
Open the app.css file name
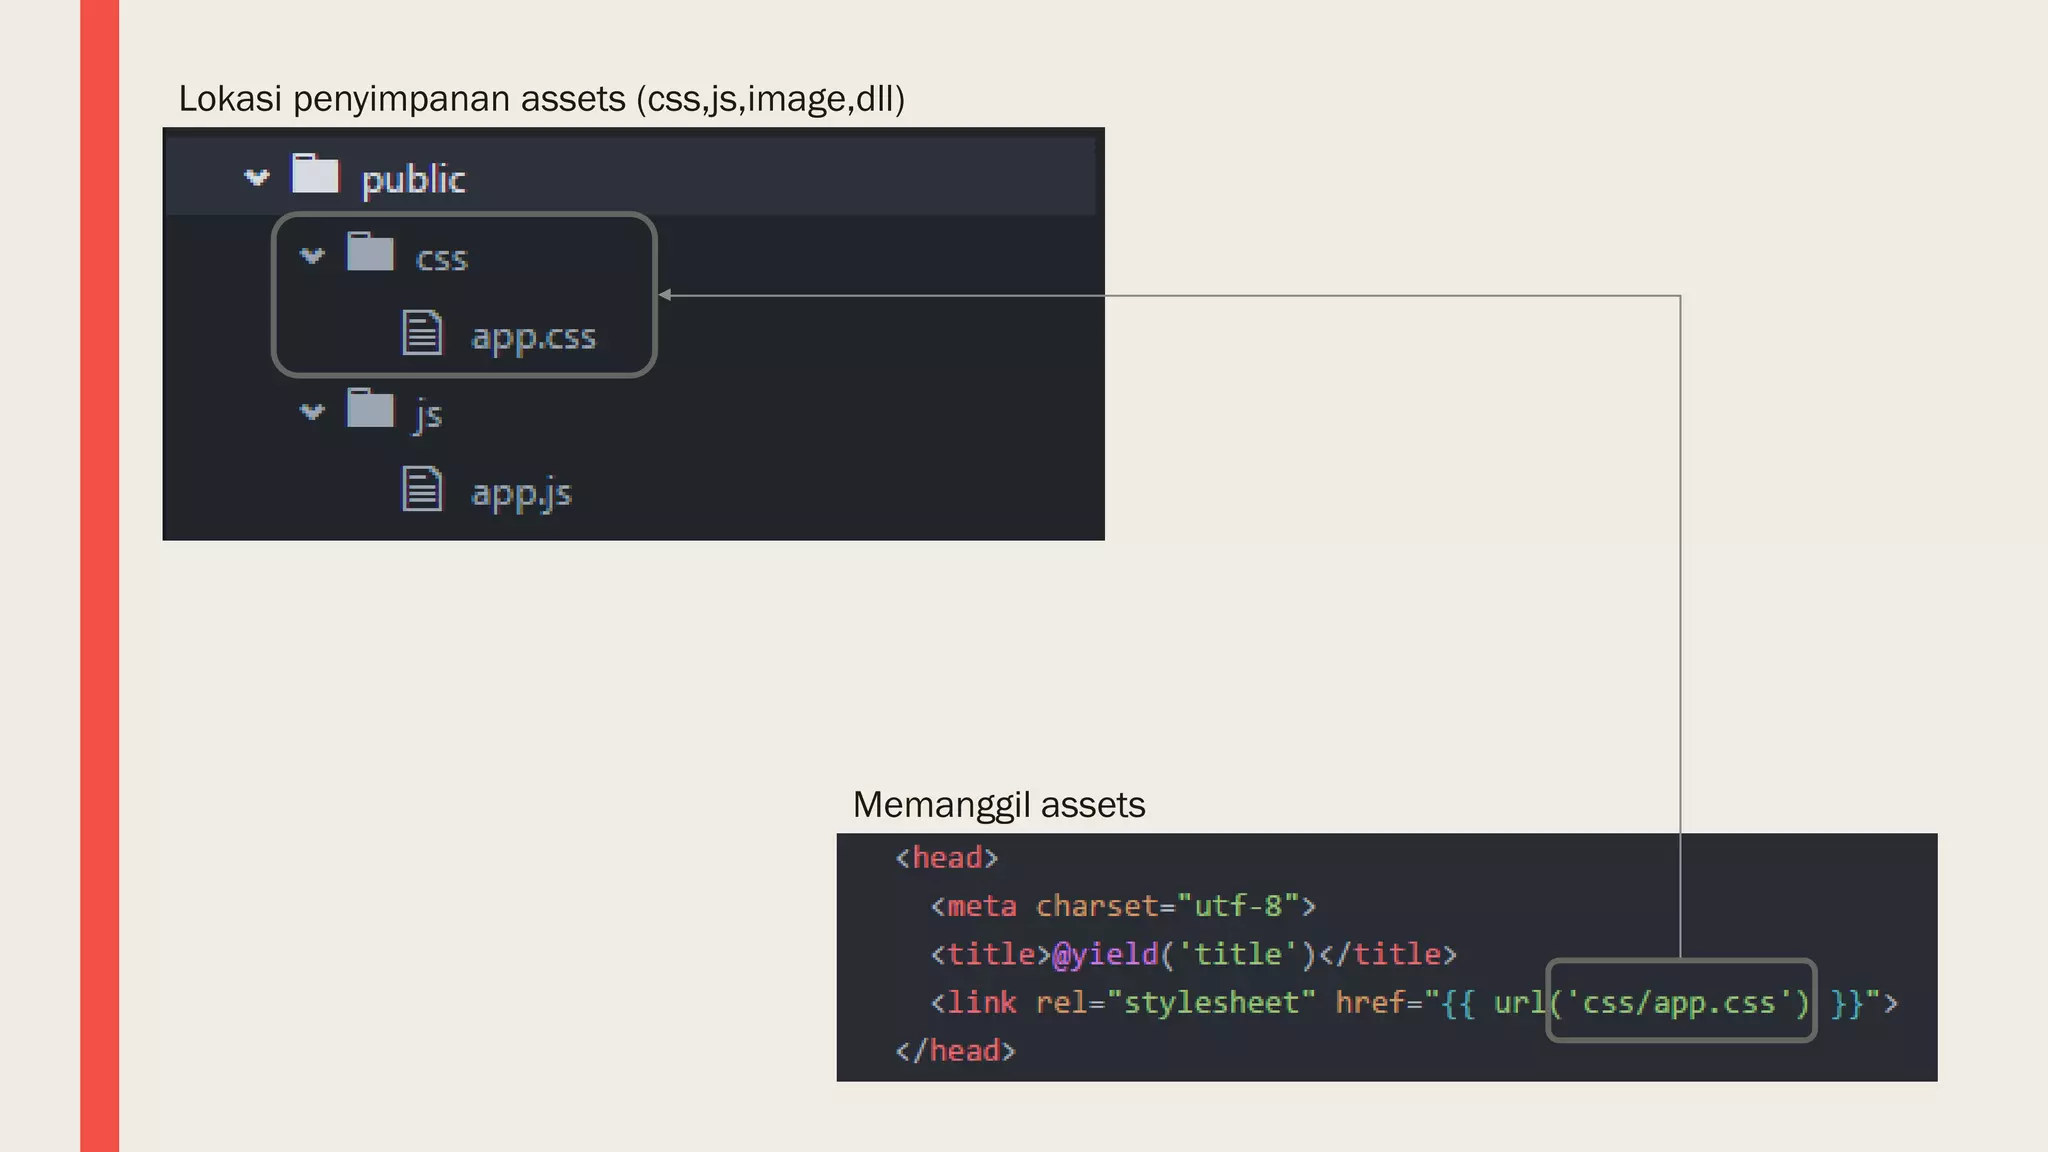[533, 338]
